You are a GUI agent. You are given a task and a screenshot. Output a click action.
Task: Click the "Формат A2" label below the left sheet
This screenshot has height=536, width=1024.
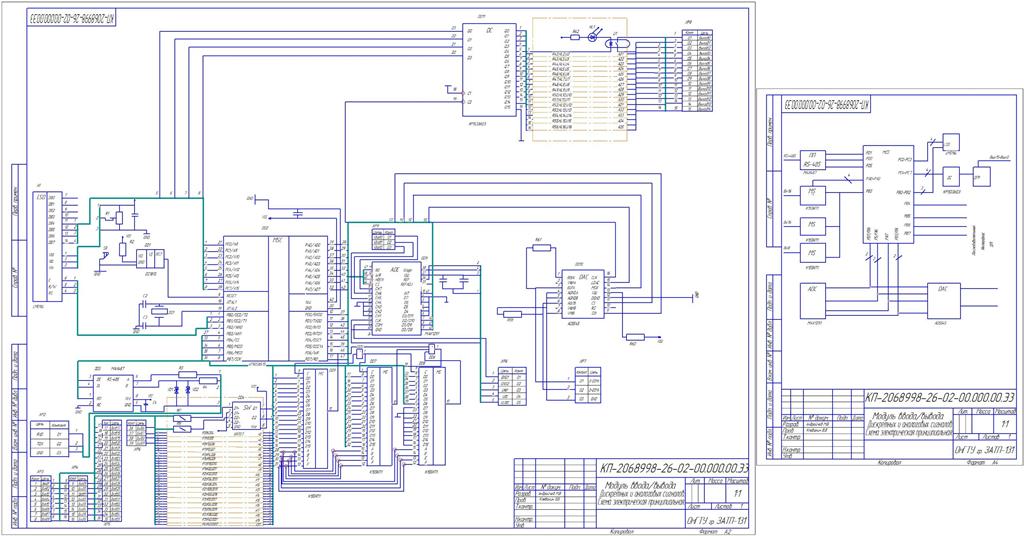point(714,531)
